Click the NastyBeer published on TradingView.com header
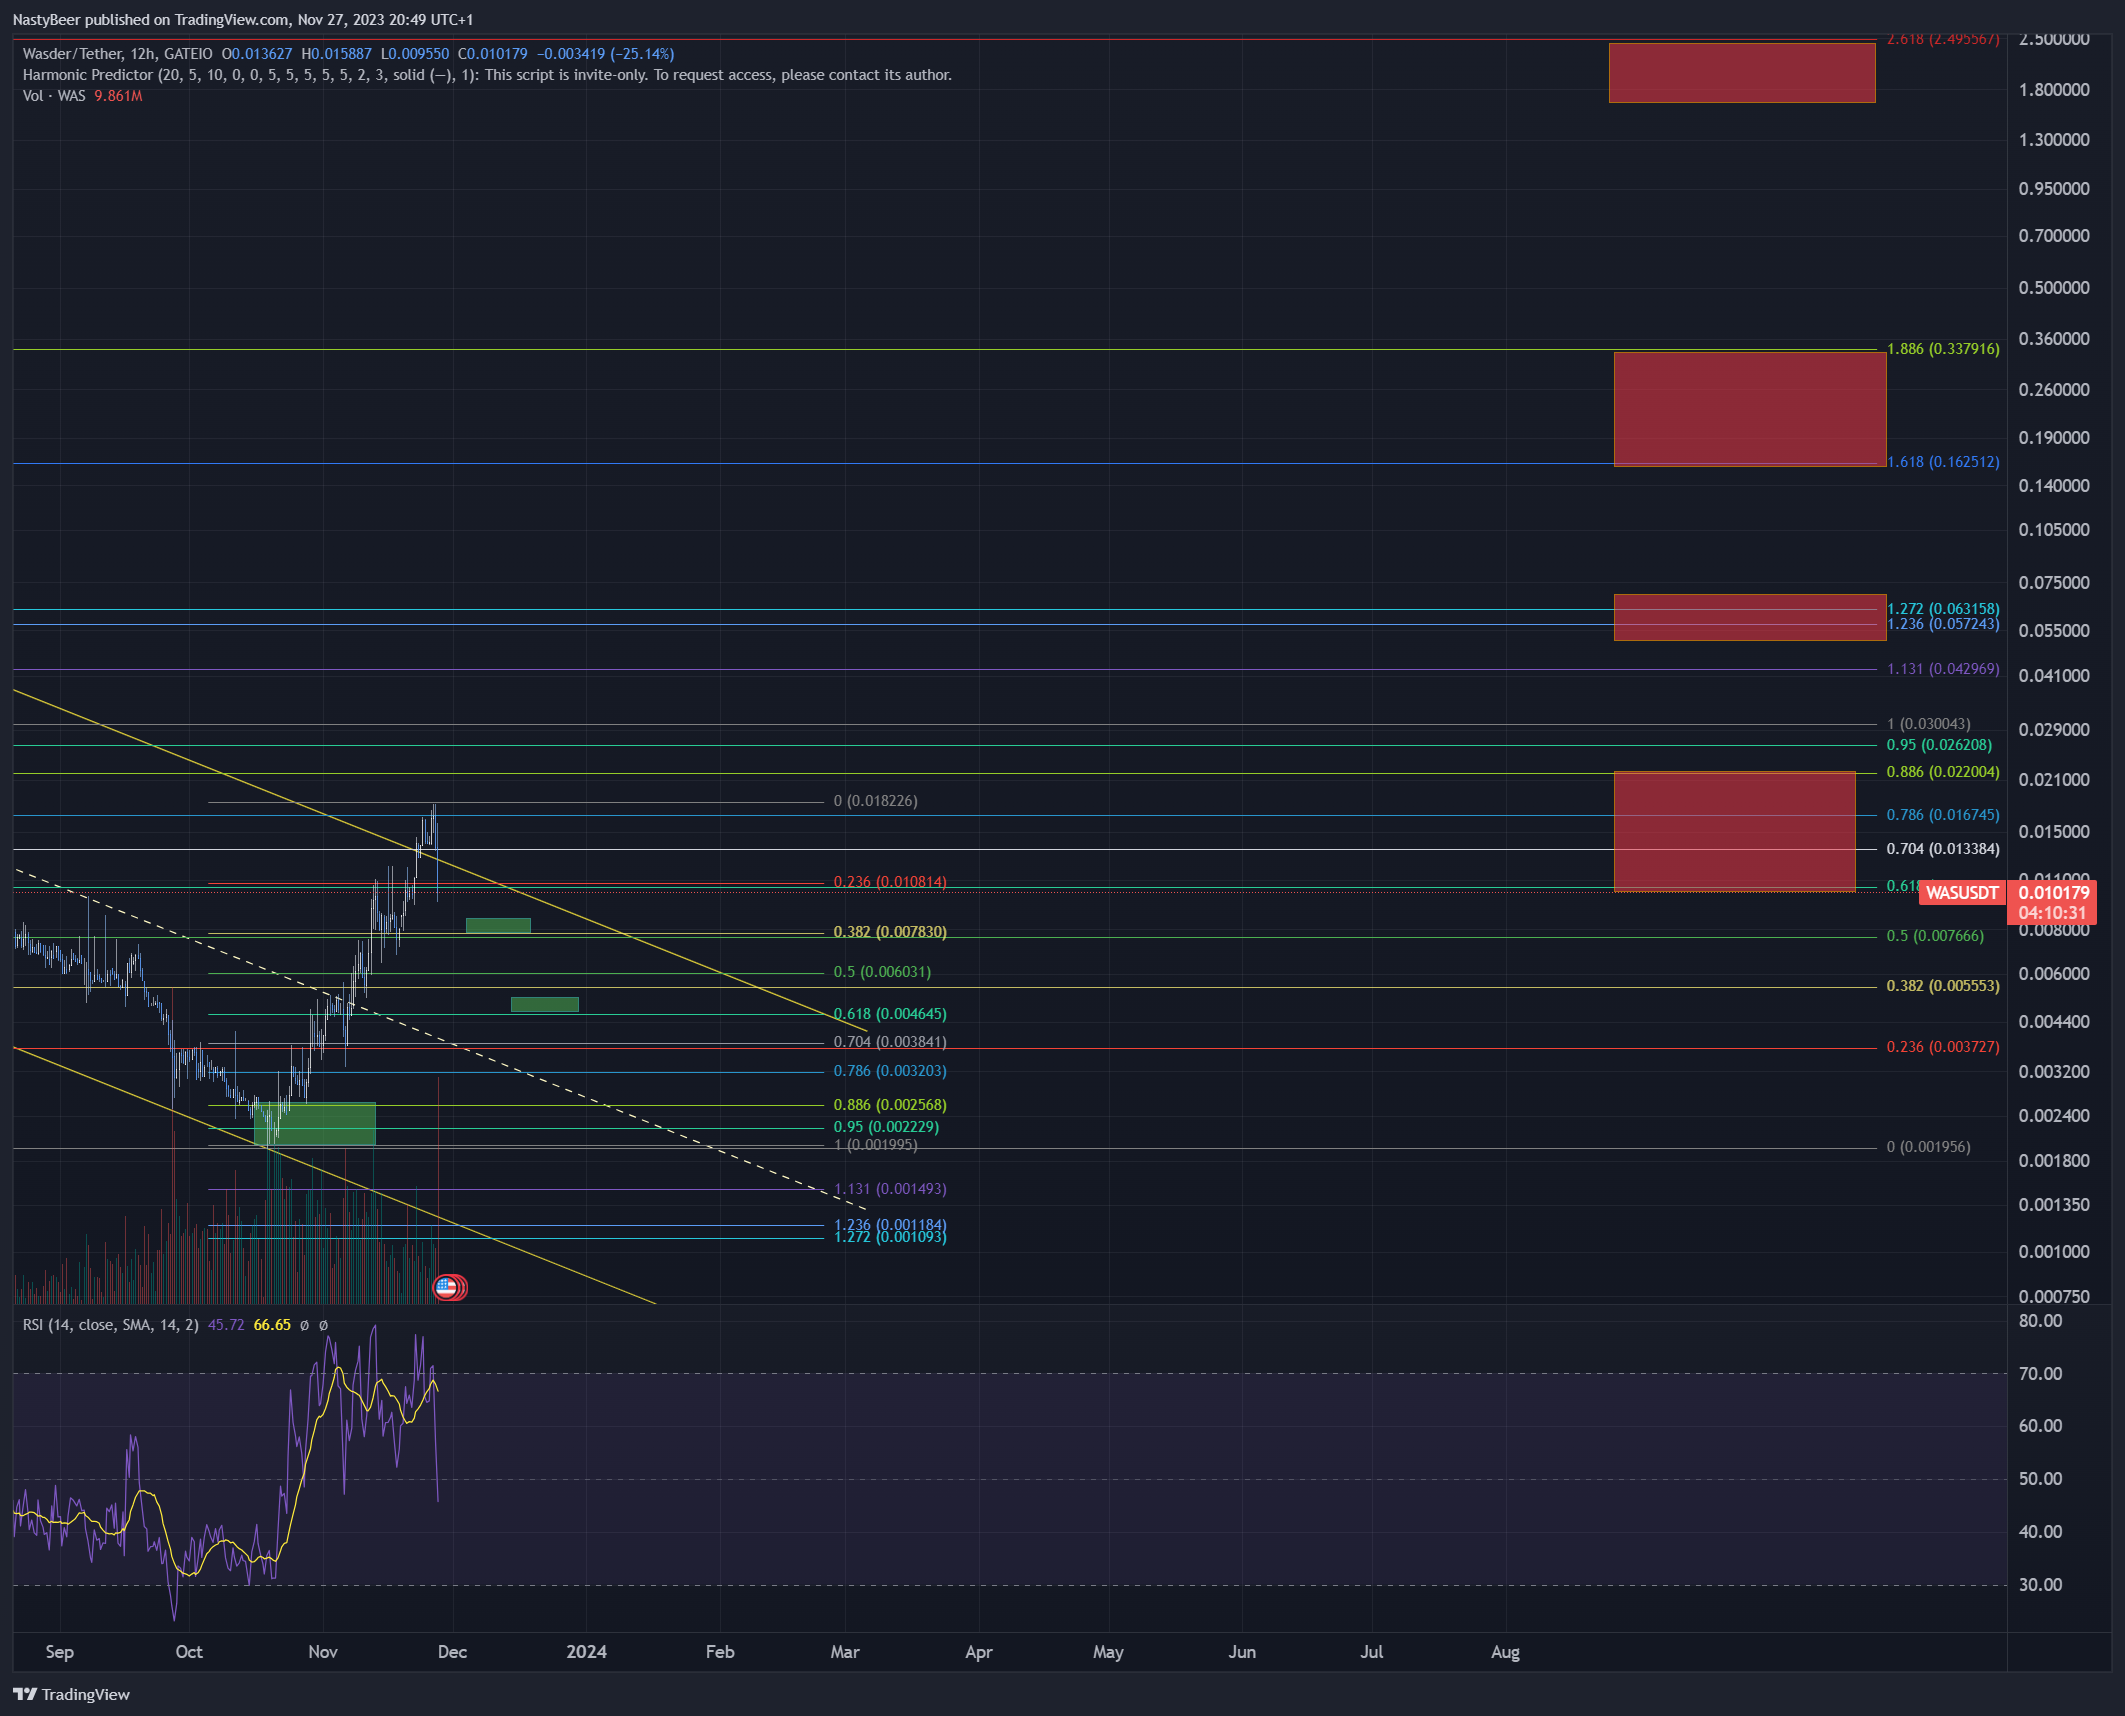The height and width of the screenshot is (1716, 2125). point(243,20)
